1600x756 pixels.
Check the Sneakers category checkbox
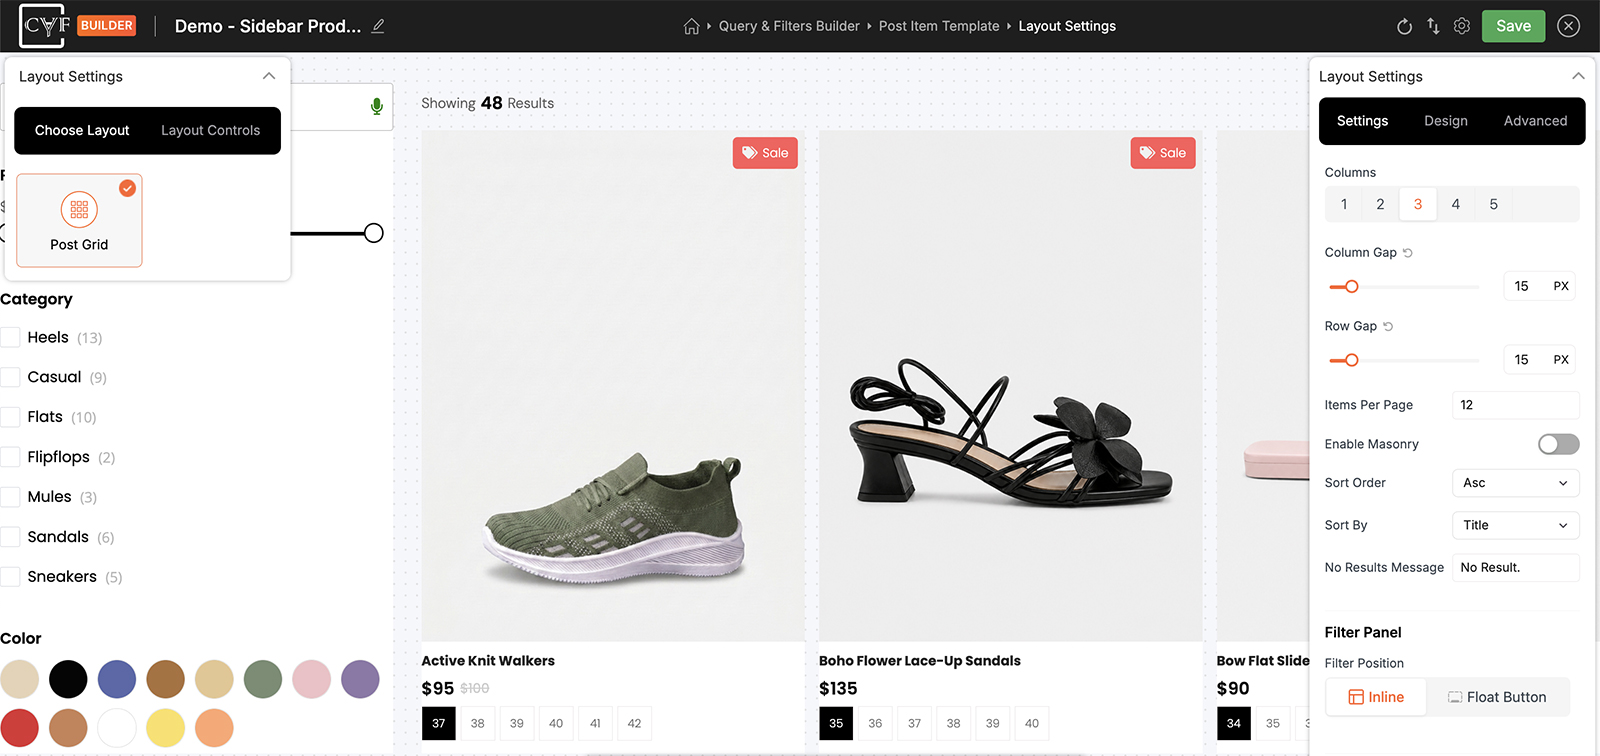tap(11, 576)
